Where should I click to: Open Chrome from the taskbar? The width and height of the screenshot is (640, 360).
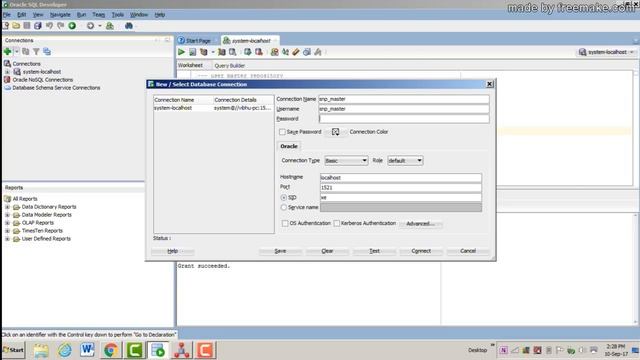pos(111,350)
